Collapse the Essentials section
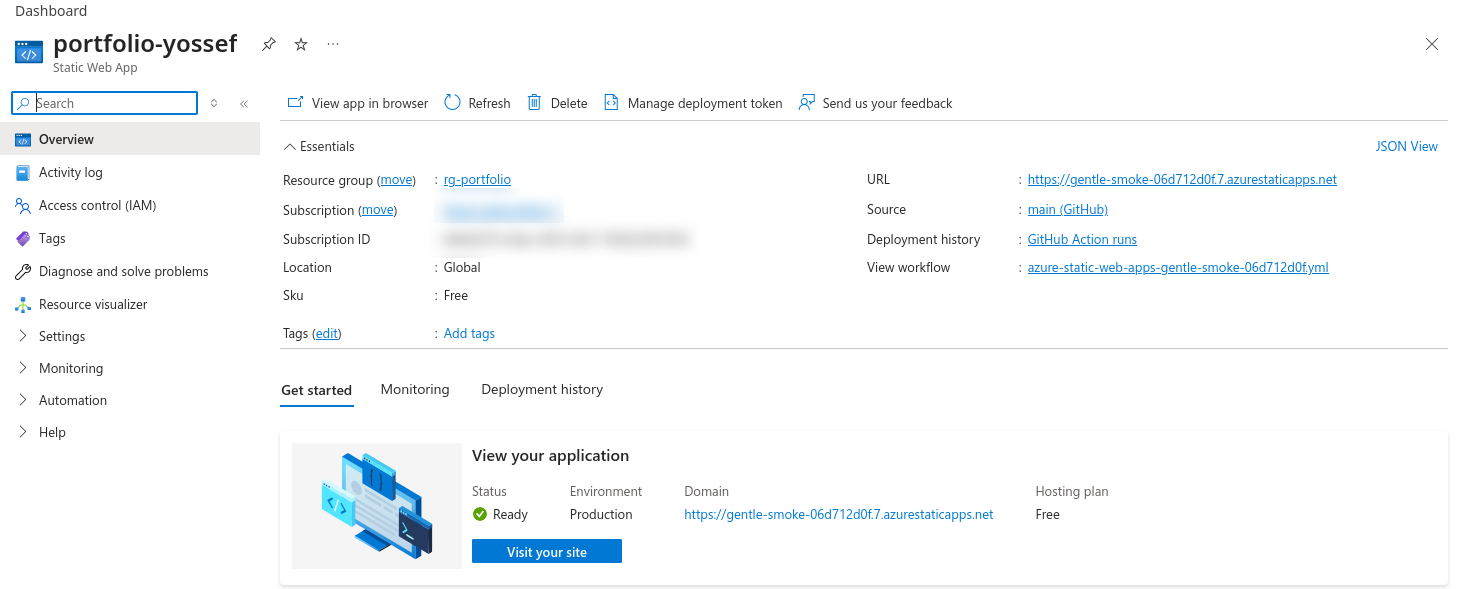 (319, 146)
